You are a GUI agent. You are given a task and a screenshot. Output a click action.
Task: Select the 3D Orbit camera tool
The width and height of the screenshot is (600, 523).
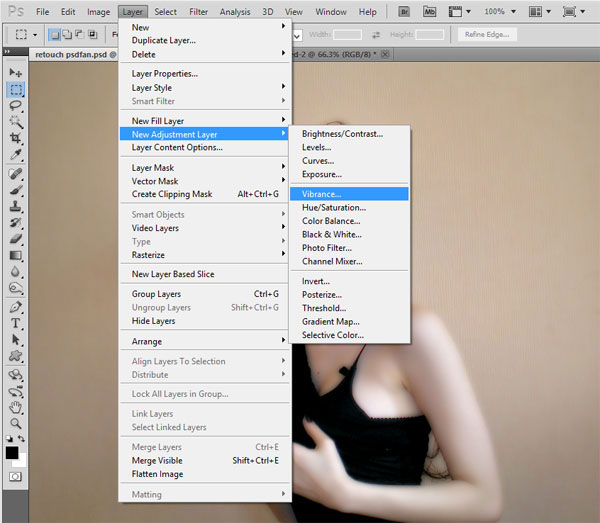(15, 391)
